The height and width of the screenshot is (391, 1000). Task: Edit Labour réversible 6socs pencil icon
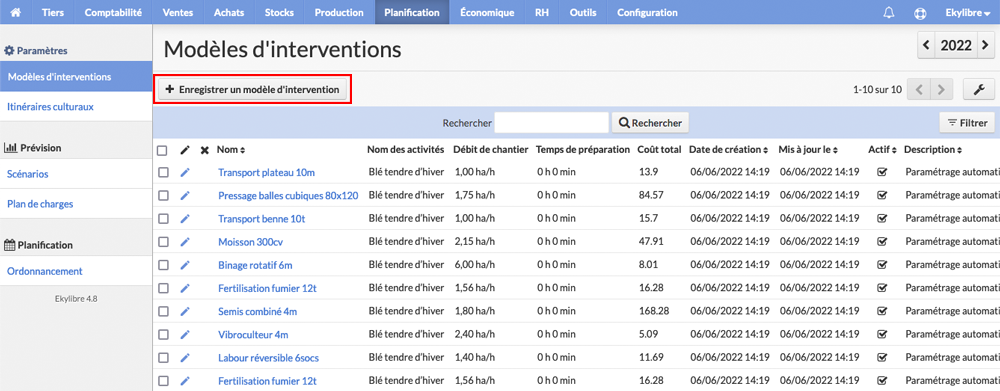(185, 358)
